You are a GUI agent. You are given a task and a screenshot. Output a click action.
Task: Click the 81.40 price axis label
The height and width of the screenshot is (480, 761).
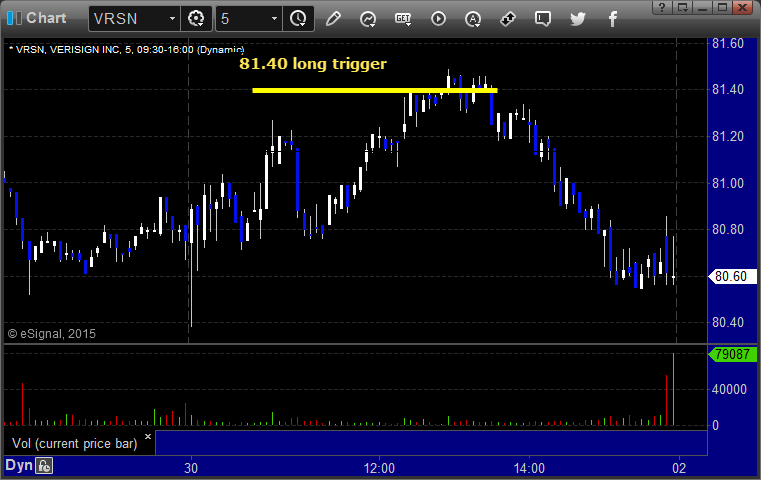tap(728, 89)
